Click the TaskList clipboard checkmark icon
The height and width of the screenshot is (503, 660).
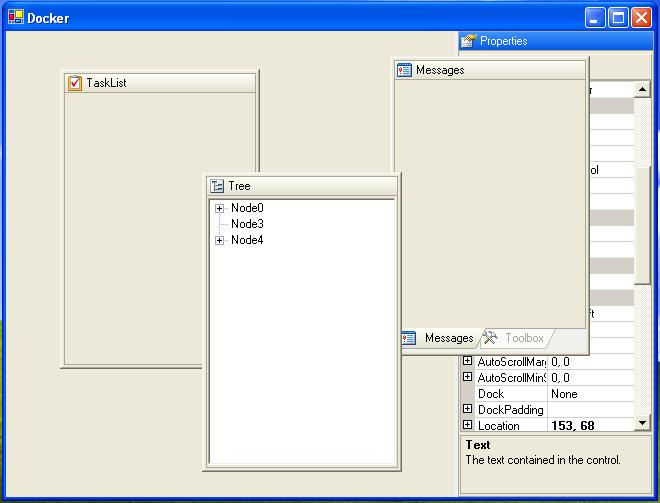pyautogui.click(x=75, y=83)
